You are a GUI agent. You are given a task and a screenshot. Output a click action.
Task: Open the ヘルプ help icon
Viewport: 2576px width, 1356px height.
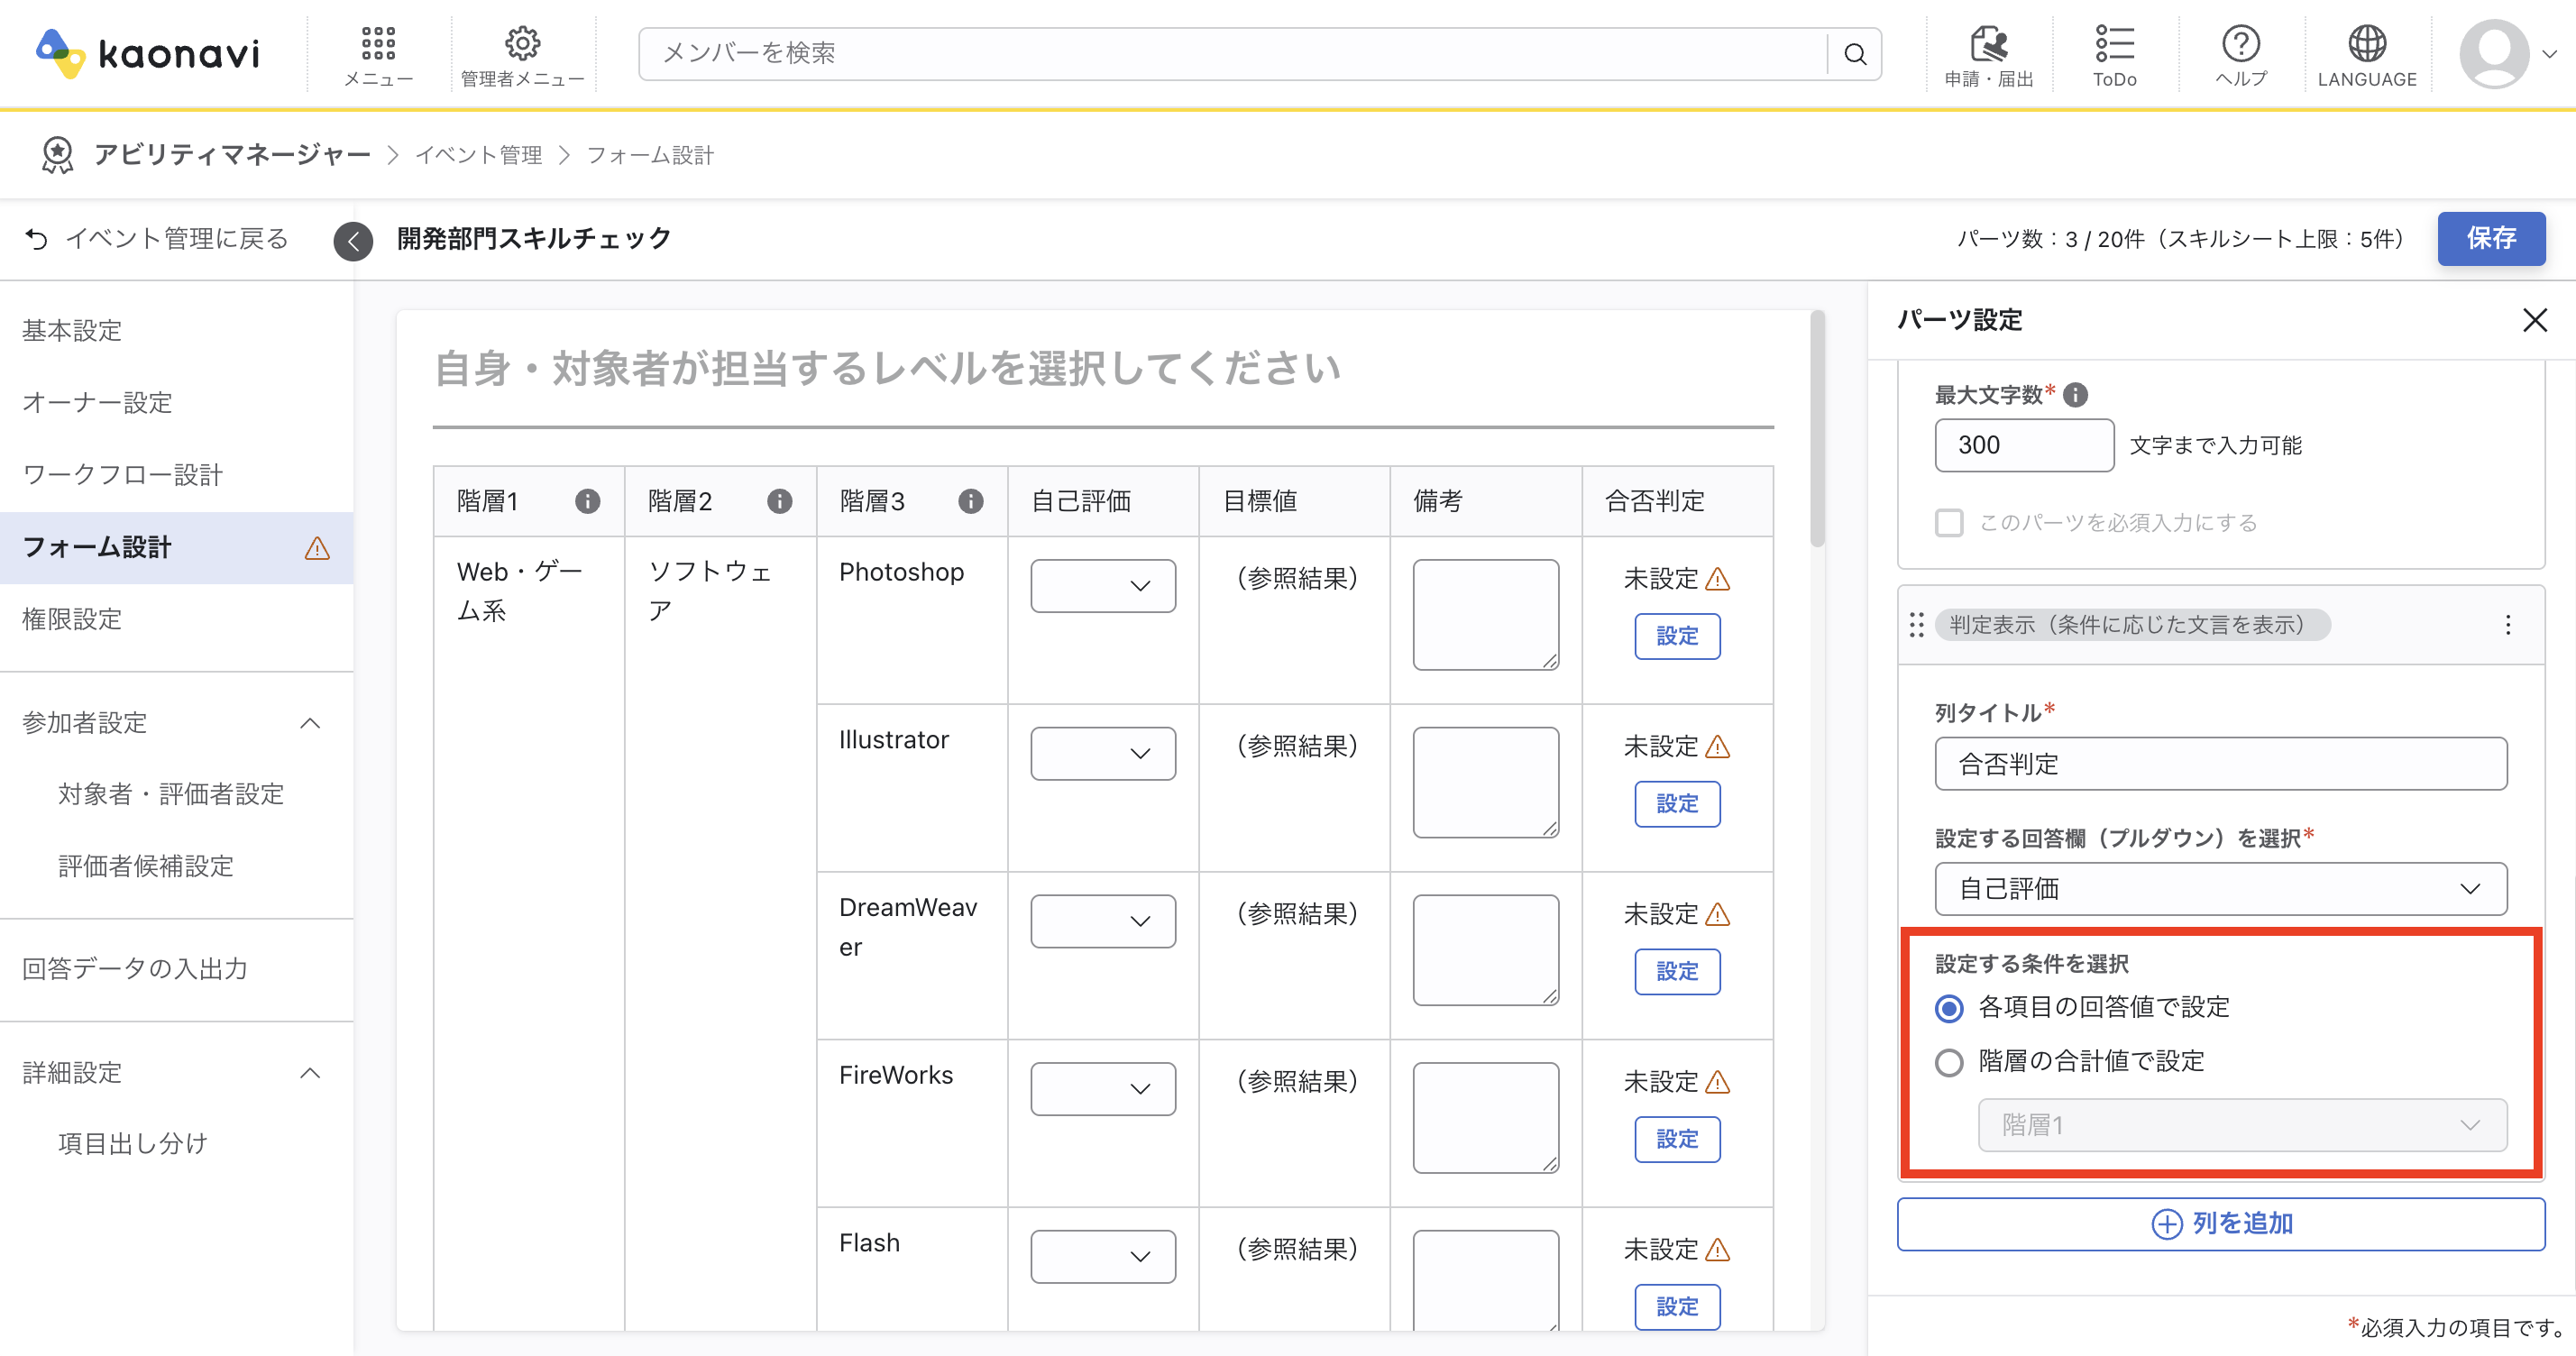tap(2240, 43)
